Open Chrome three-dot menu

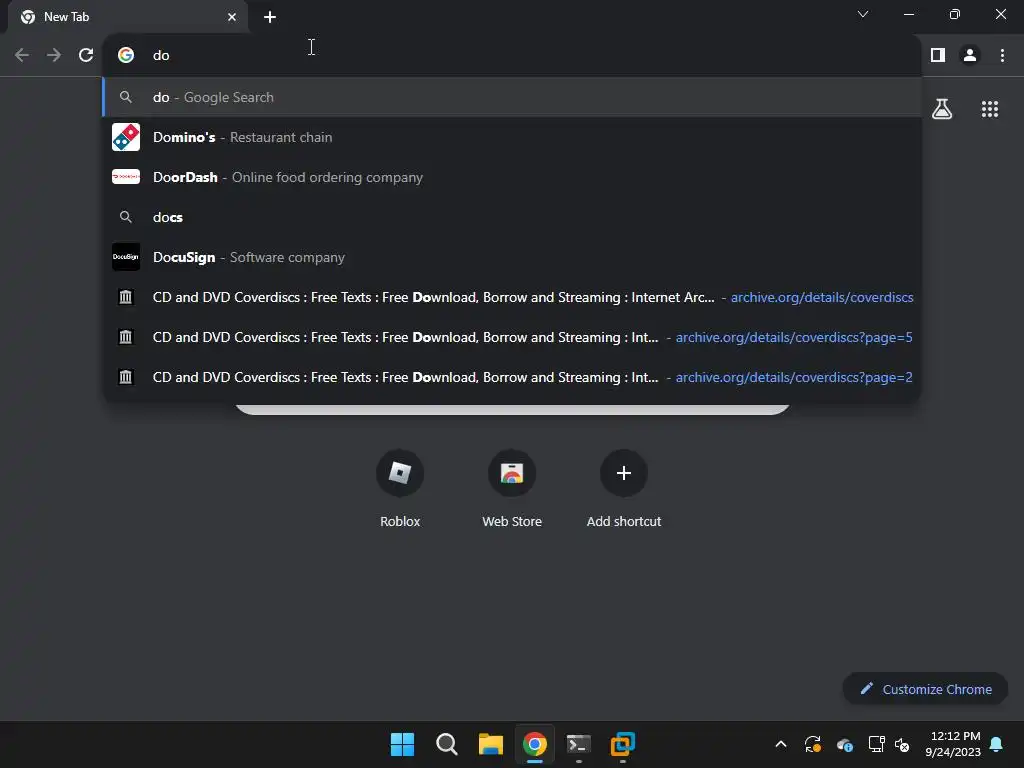coord(1002,55)
